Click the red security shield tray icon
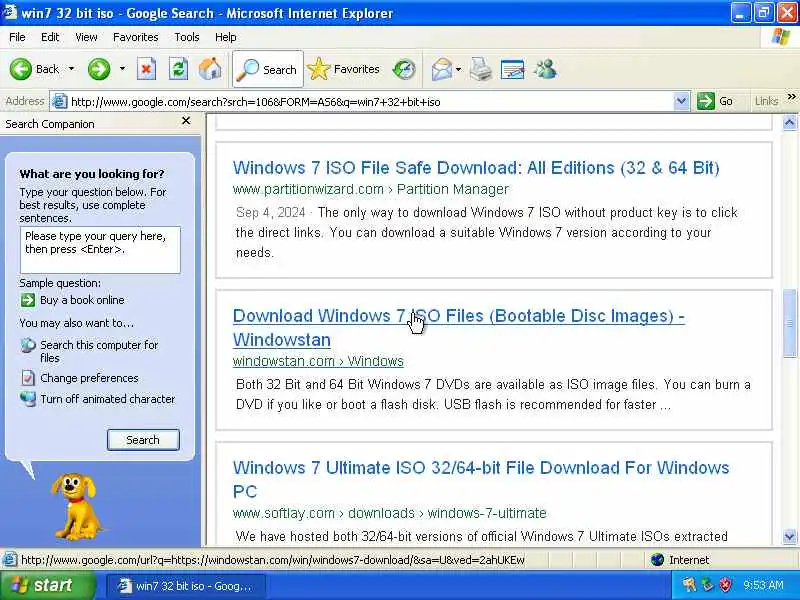Viewport: 800px width, 600px height. click(x=725, y=585)
